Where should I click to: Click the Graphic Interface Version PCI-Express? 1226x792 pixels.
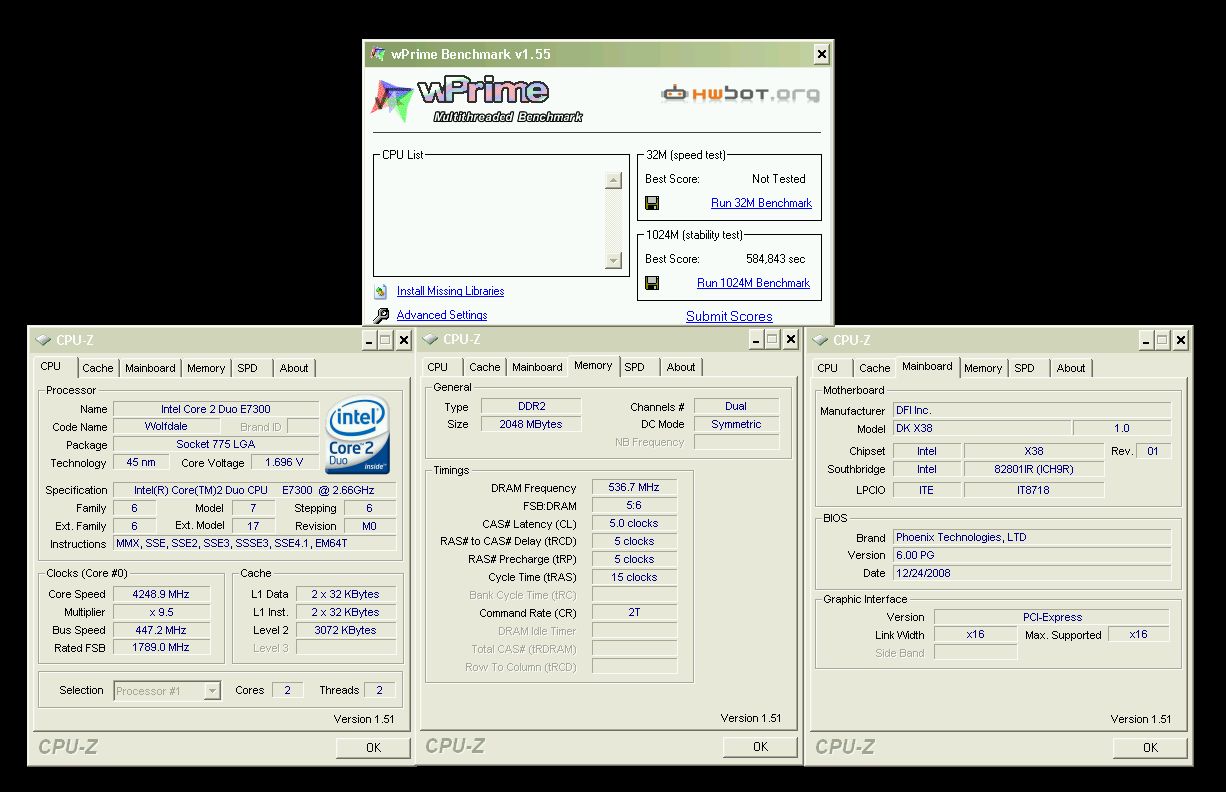coord(1052,617)
